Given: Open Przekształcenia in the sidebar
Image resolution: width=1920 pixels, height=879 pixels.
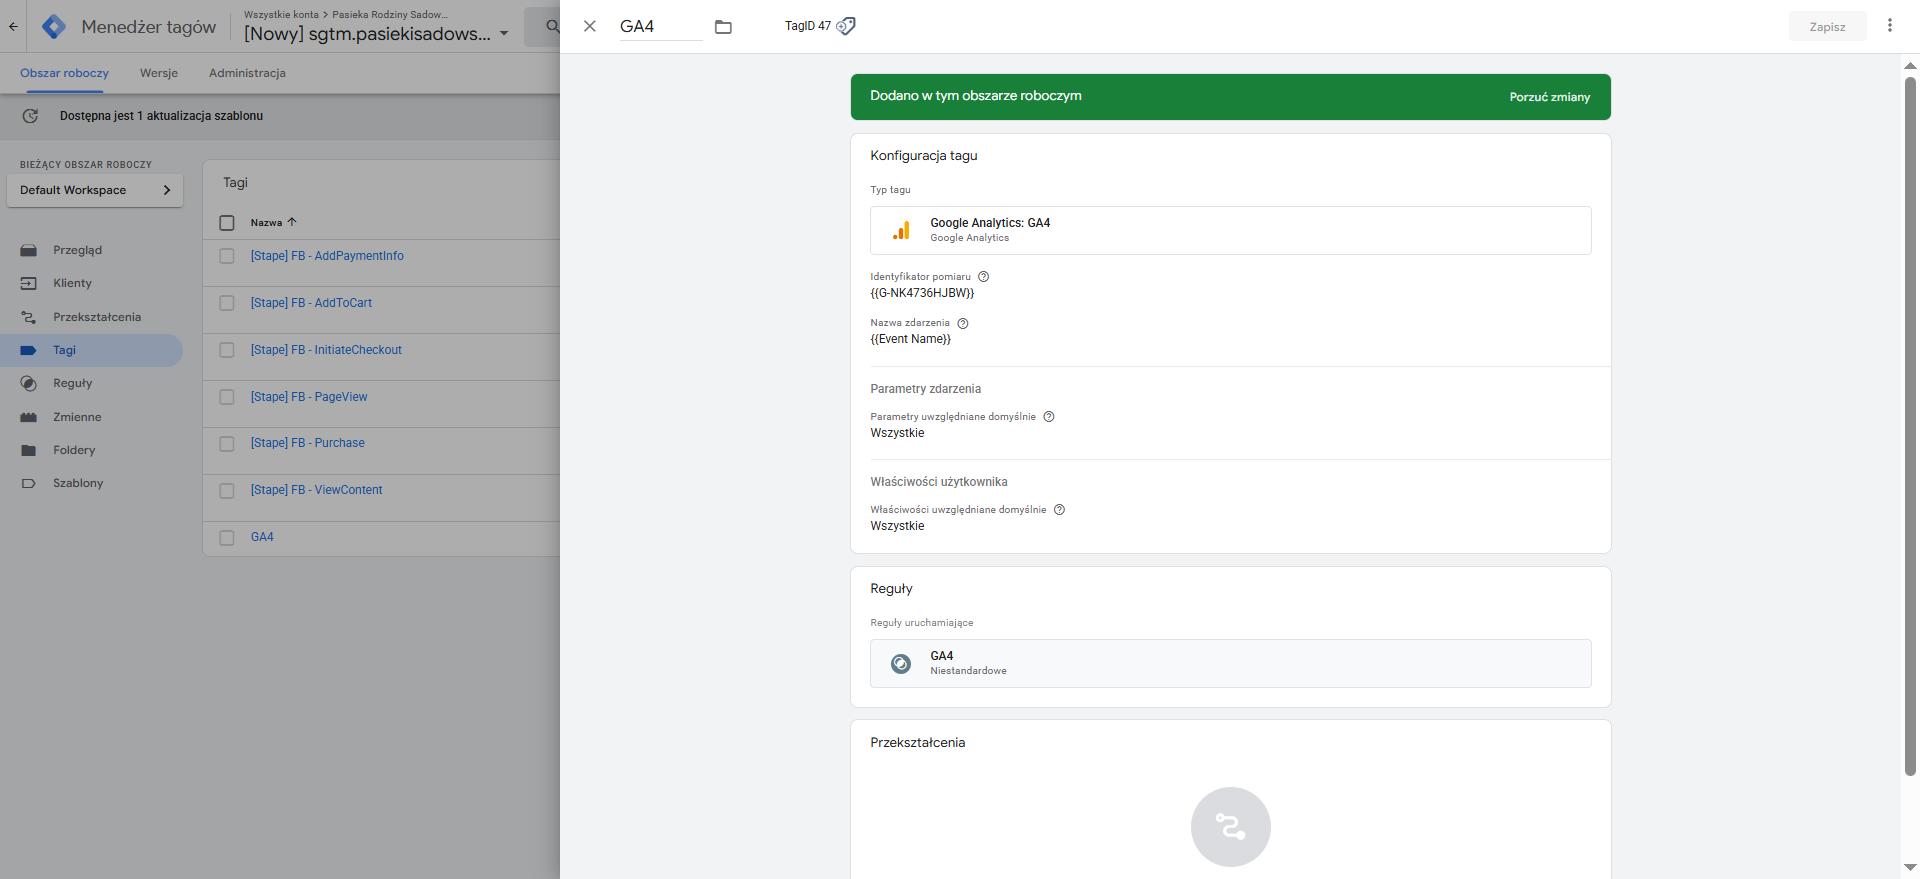Looking at the screenshot, I should coord(97,317).
